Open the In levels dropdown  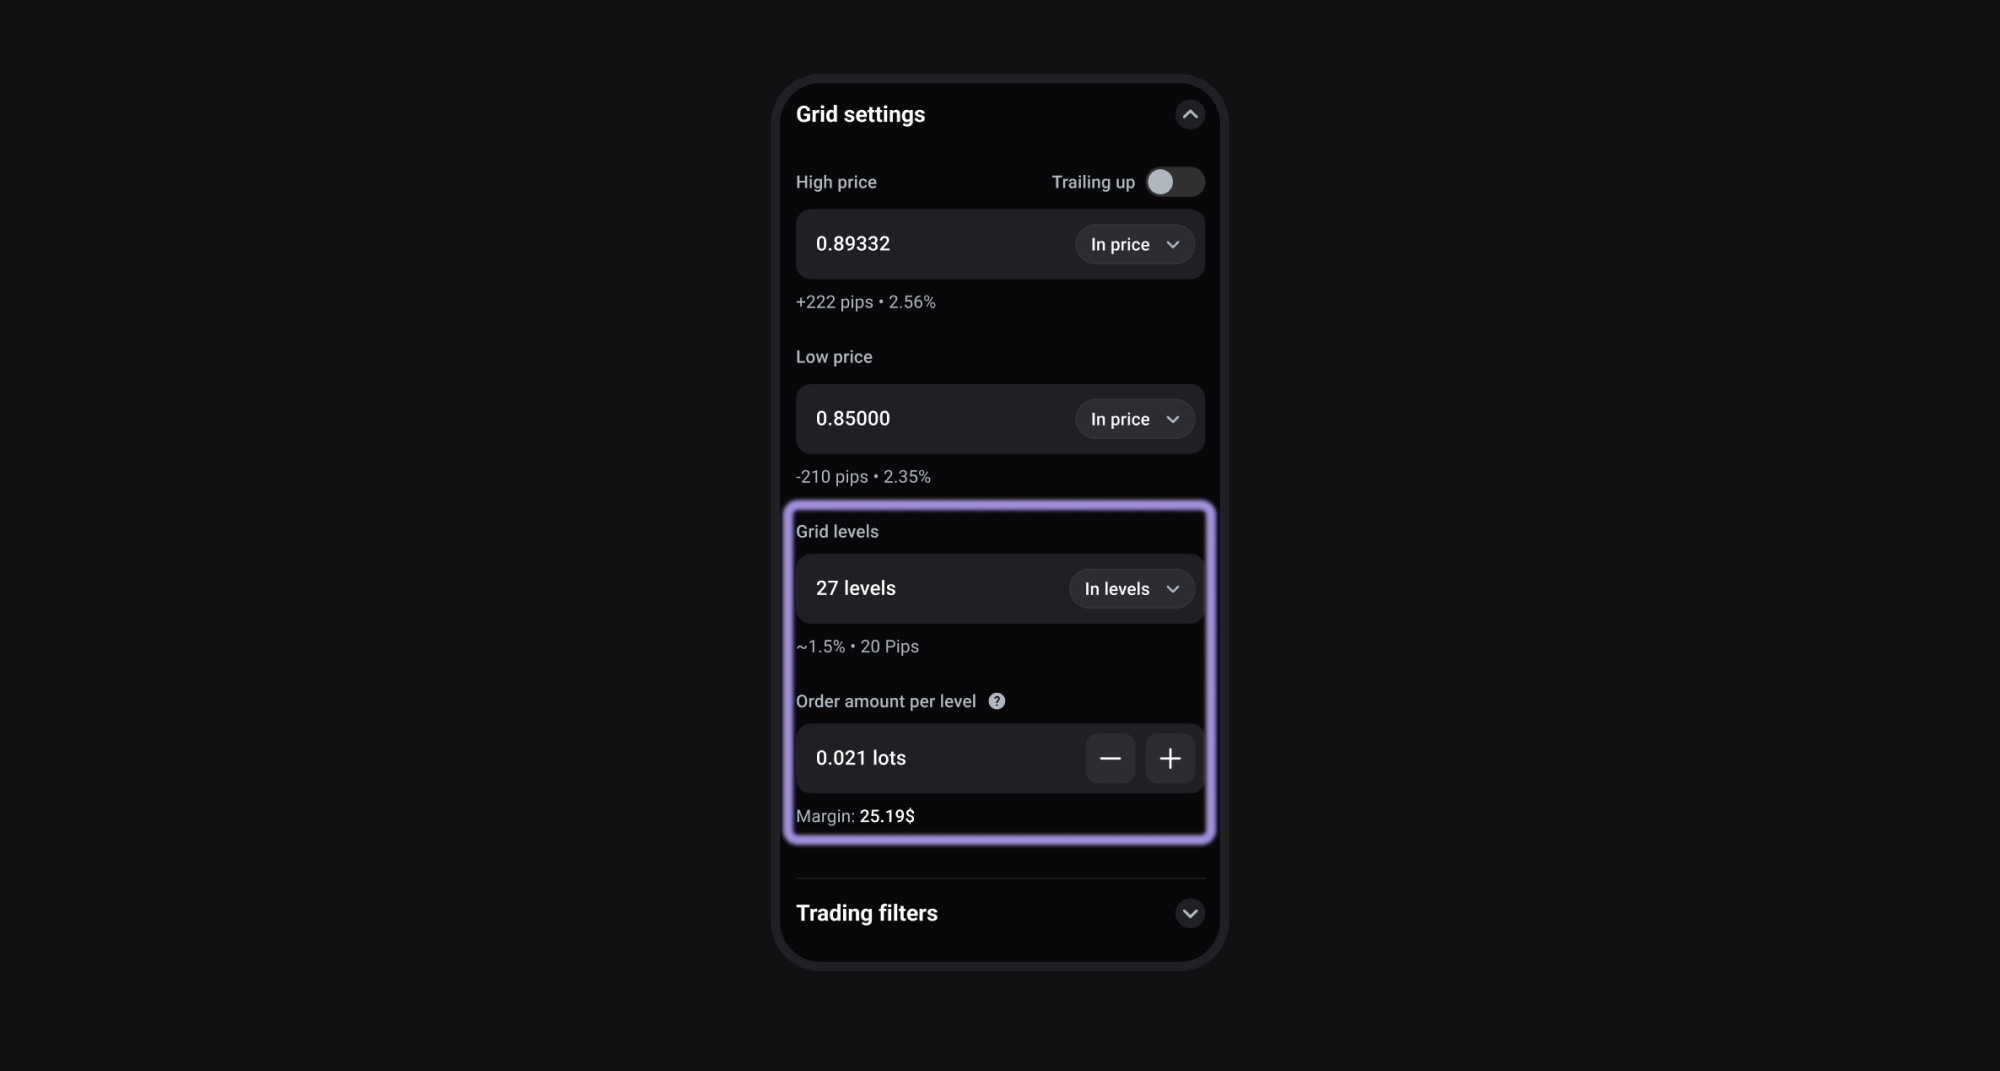pyautogui.click(x=1132, y=589)
